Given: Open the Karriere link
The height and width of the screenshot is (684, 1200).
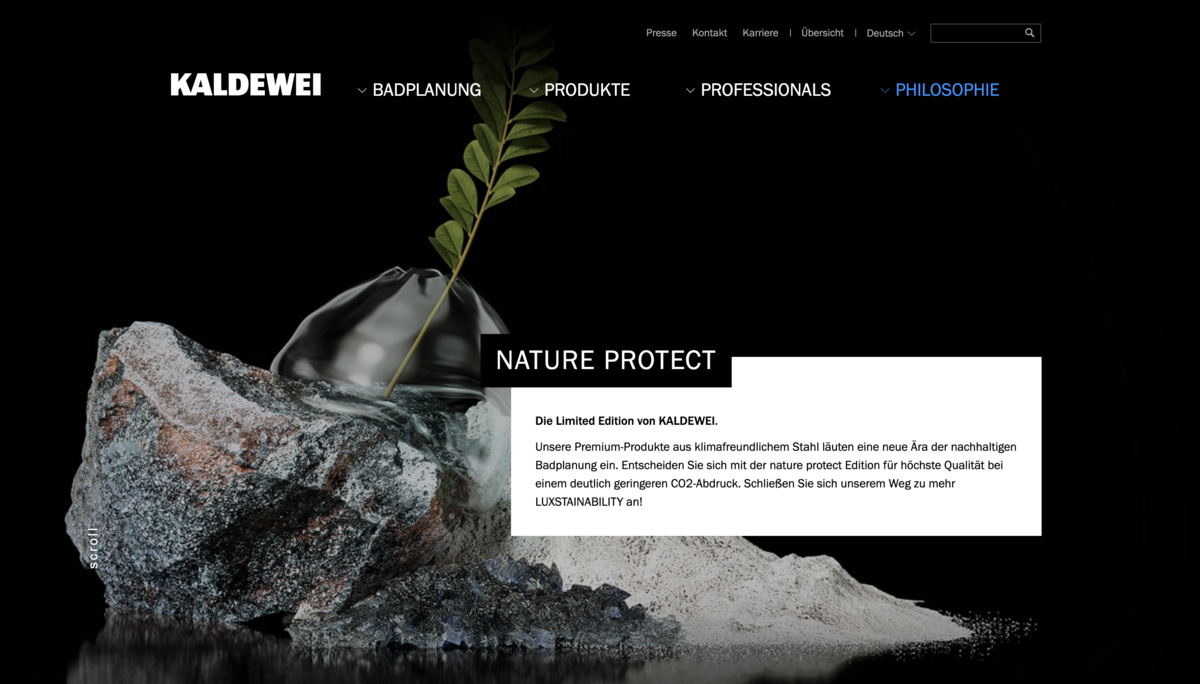Looking at the screenshot, I should click(760, 33).
